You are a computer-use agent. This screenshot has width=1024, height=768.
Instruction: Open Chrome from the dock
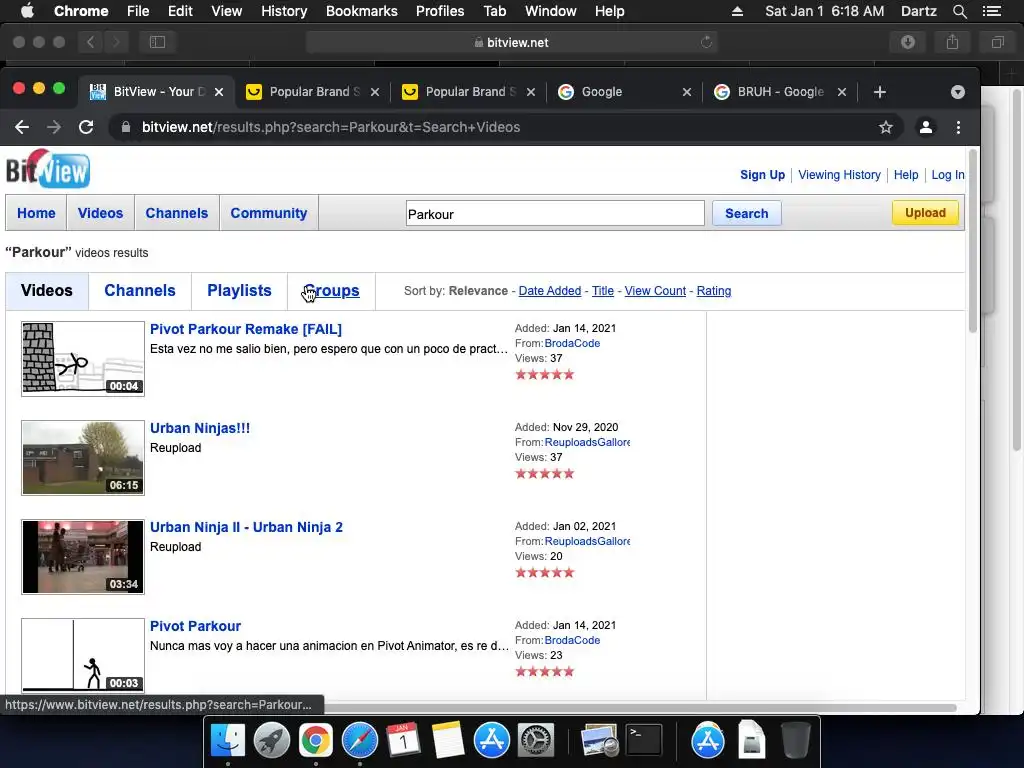click(315, 741)
